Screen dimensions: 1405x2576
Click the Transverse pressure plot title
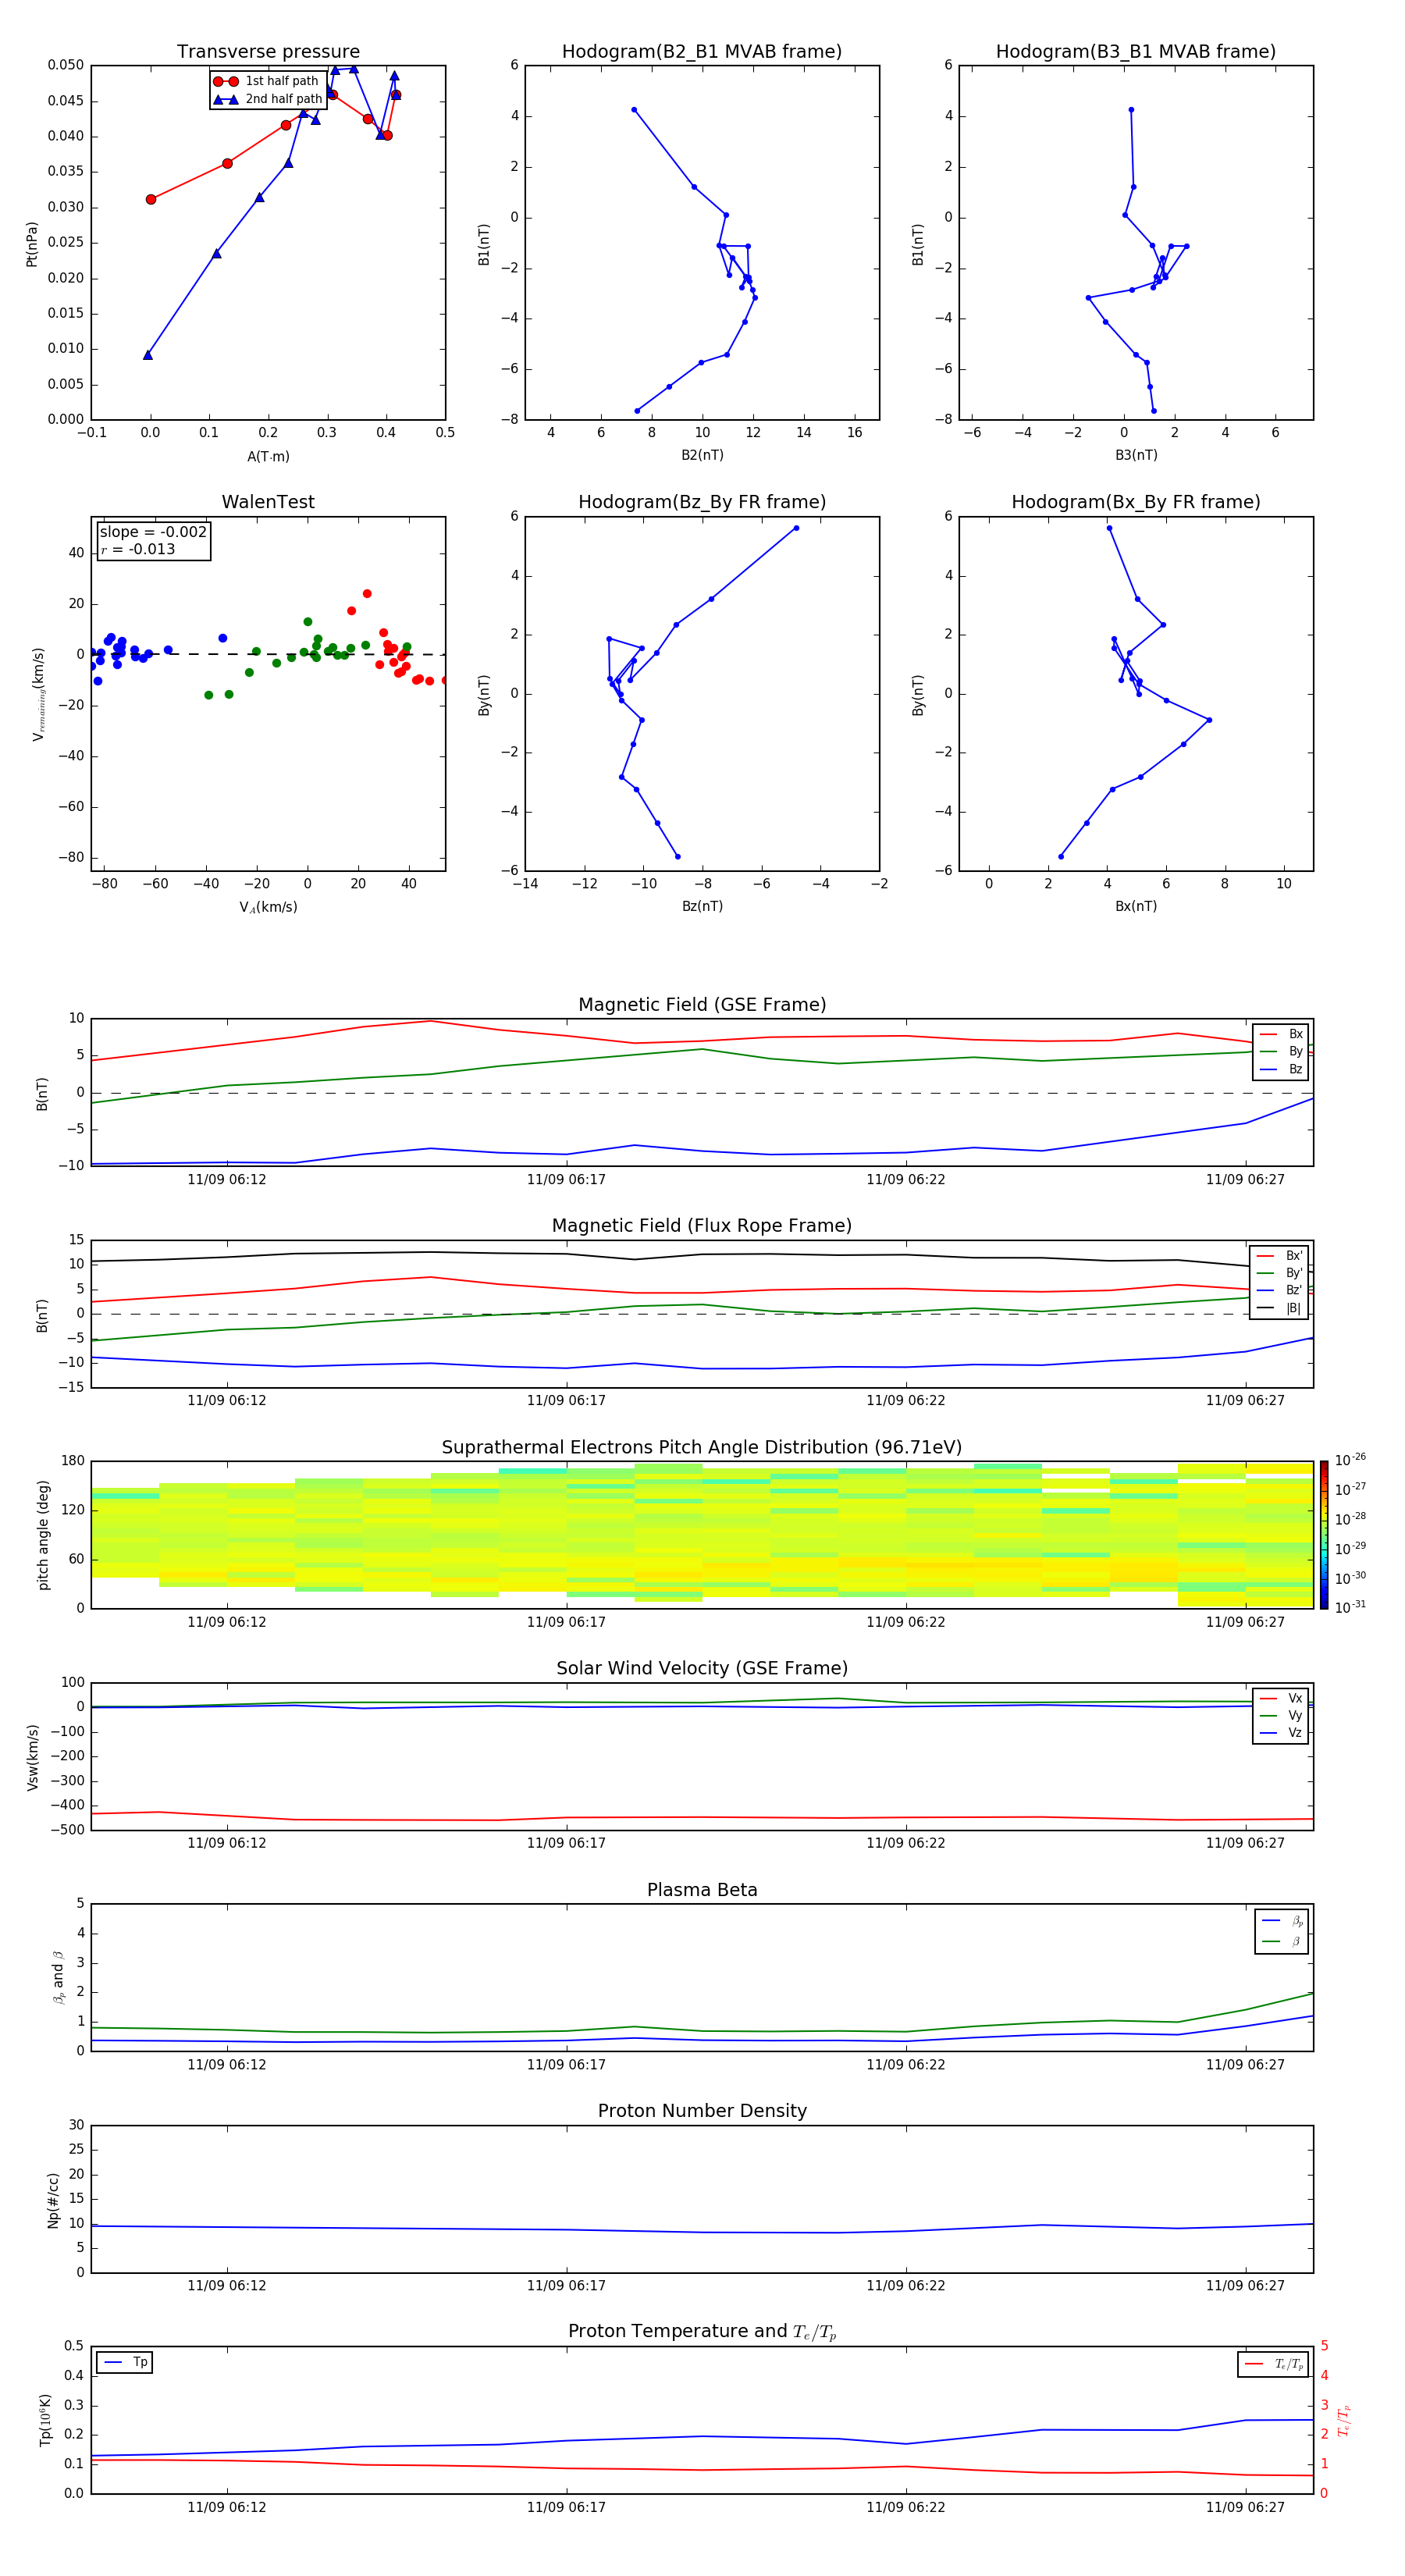268,52
